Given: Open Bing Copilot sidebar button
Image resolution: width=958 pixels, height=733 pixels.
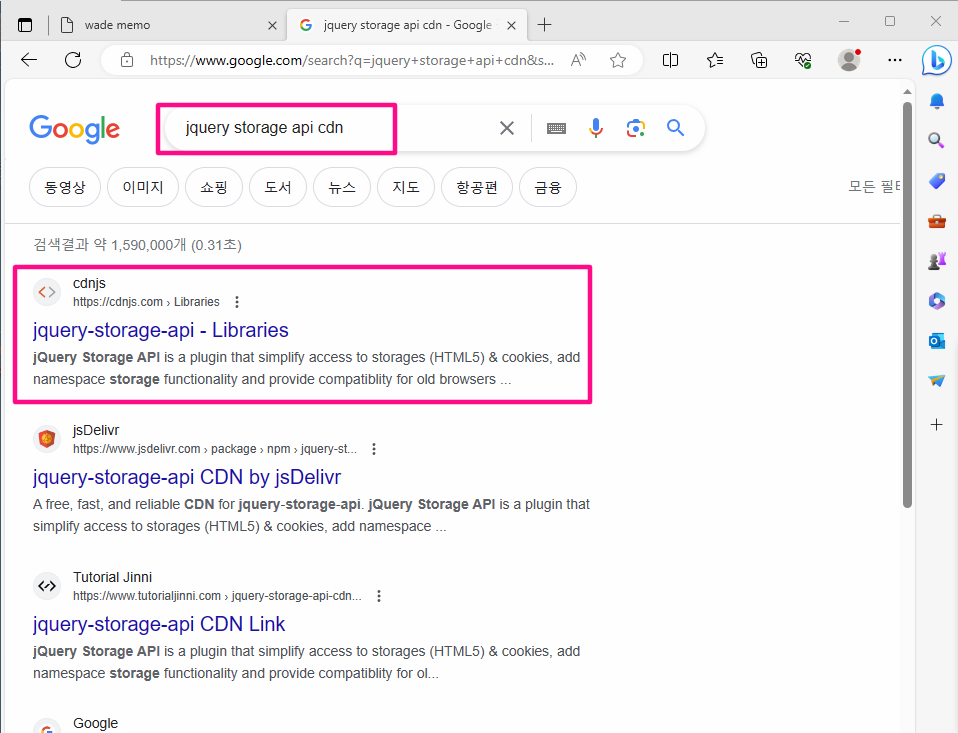Looking at the screenshot, I should (937, 60).
